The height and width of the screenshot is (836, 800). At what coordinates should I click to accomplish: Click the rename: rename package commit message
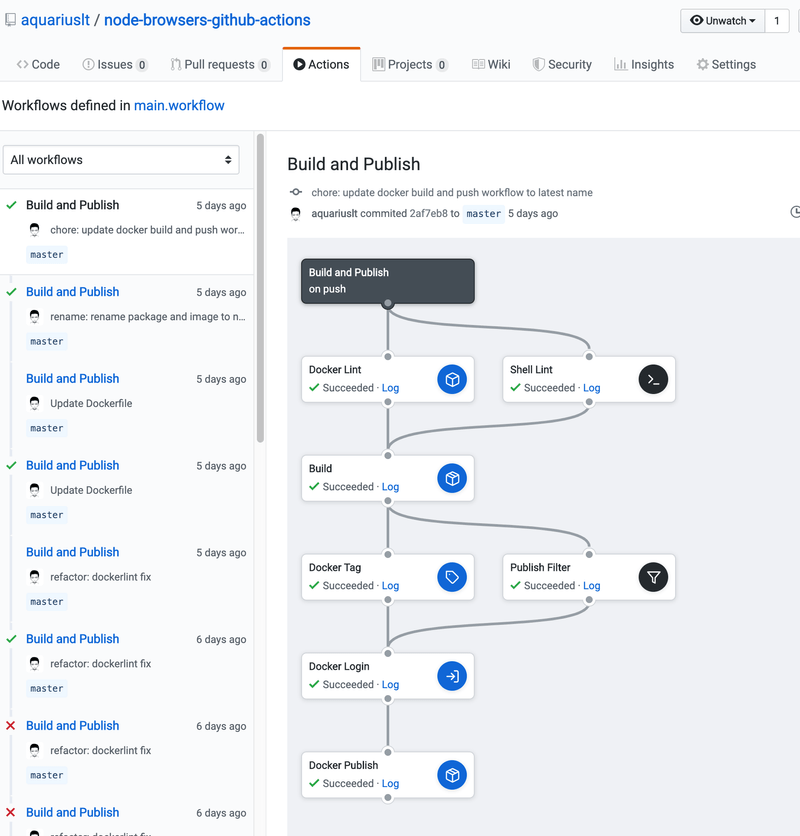click(148, 317)
